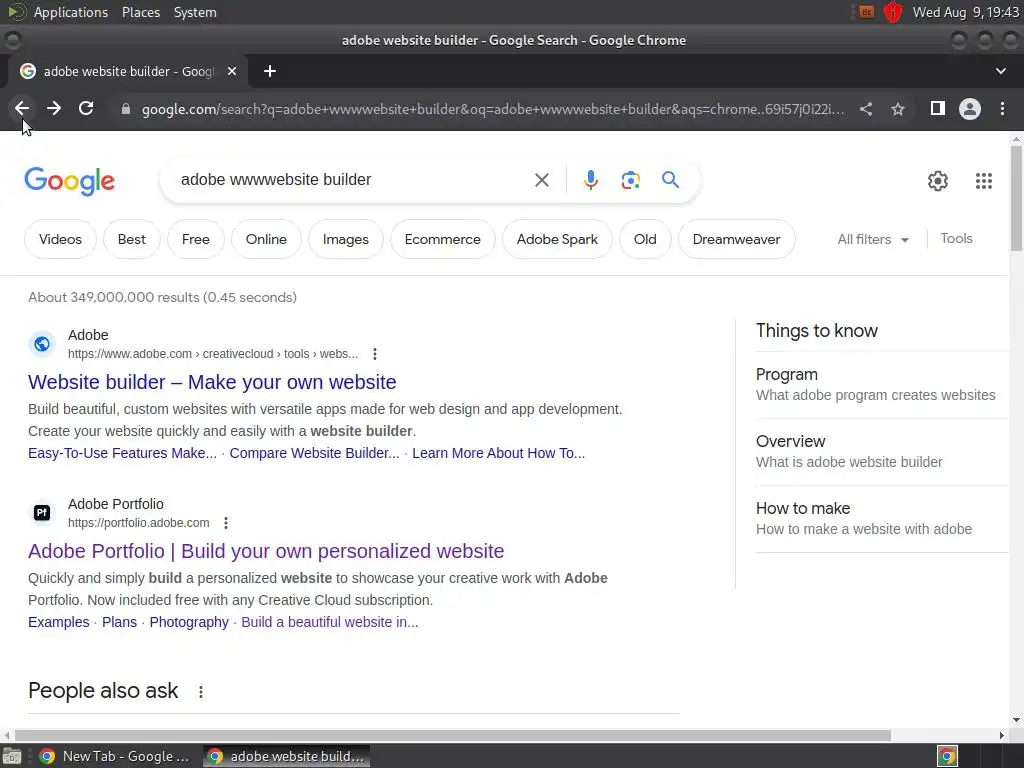Select the Ecommerce filter chip
Viewport: 1024px width, 768px height.
tap(442, 239)
